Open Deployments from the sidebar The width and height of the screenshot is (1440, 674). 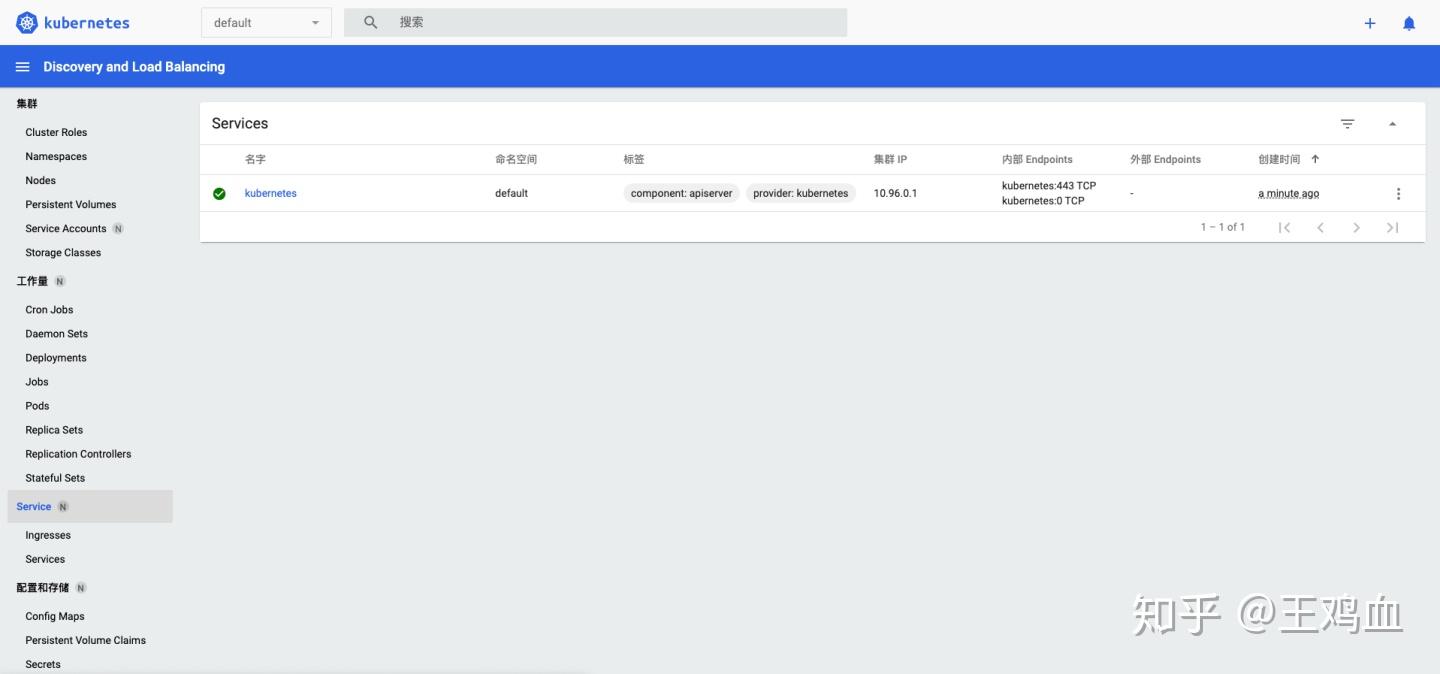tap(55, 357)
